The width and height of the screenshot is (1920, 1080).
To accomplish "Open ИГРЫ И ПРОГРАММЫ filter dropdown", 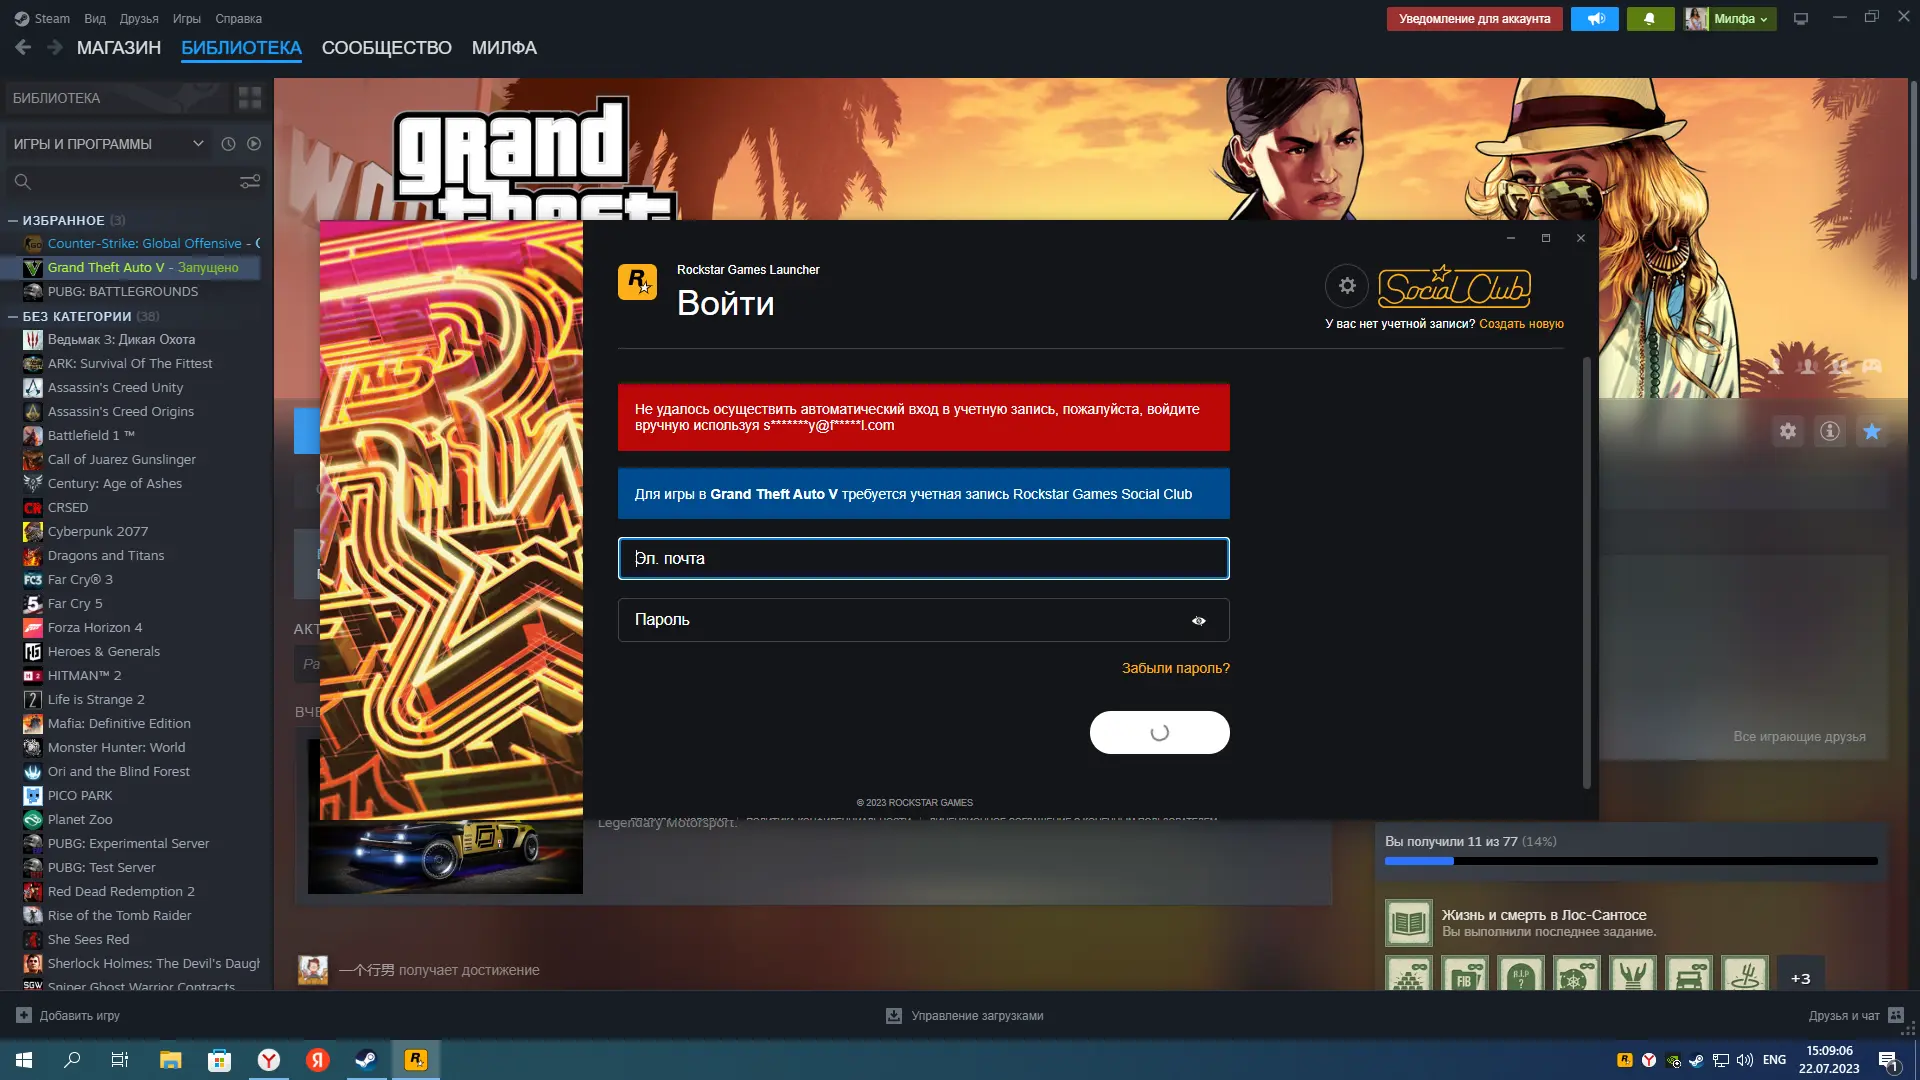I will 108,144.
